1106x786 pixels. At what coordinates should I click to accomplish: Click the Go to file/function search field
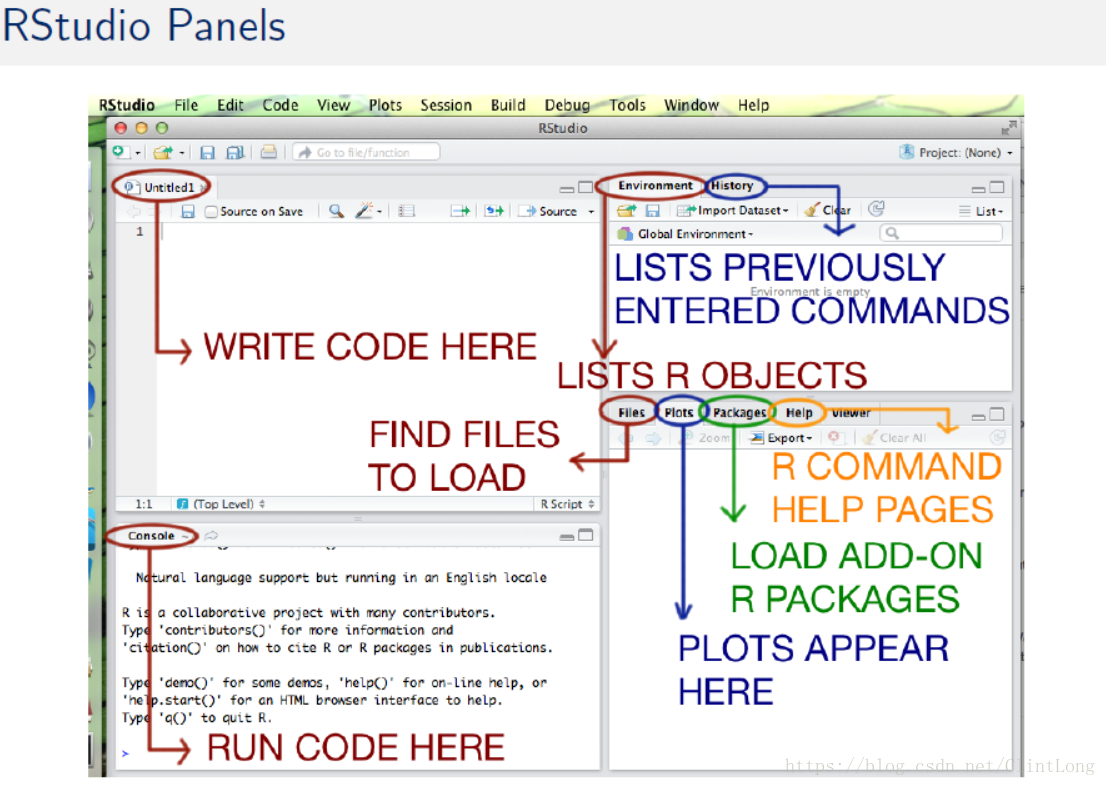(x=366, y=152)
